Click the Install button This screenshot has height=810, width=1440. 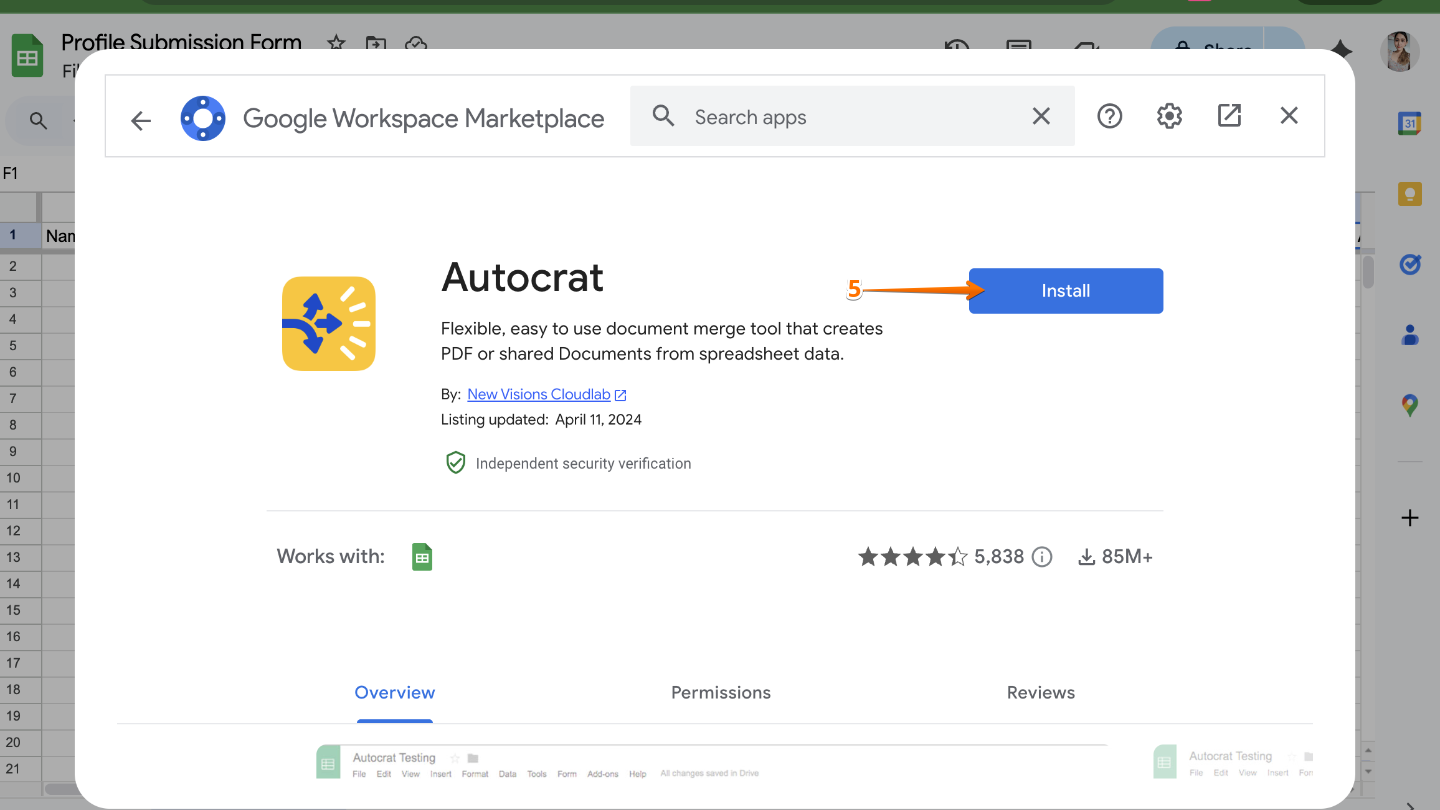1065,290
